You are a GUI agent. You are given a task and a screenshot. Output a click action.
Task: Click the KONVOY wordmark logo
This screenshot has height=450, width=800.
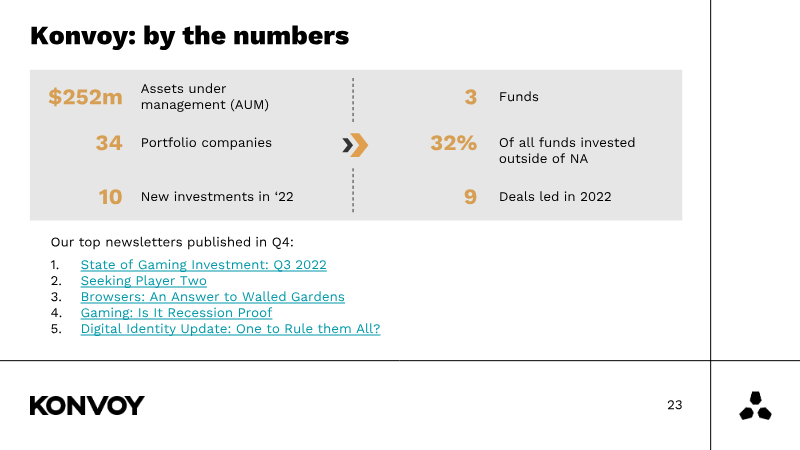[87, 406]
